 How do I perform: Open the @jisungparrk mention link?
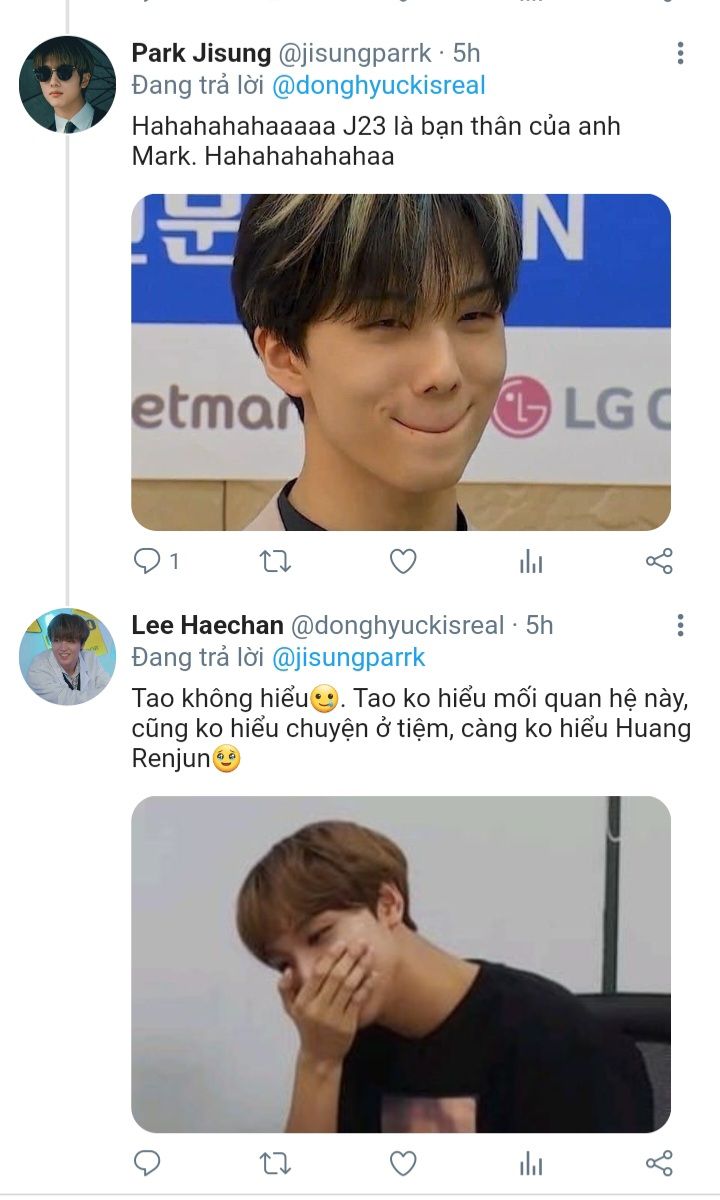click(349, 658)
